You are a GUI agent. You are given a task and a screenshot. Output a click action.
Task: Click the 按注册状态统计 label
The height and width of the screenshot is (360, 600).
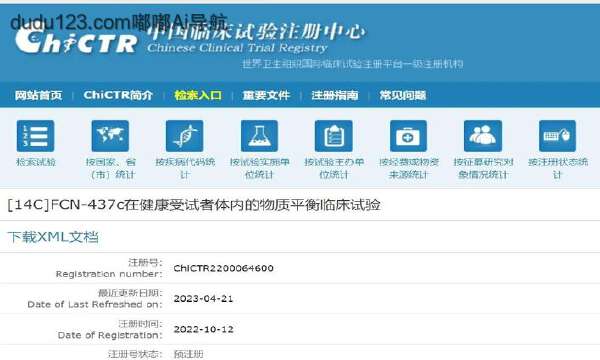coord(558,168)
